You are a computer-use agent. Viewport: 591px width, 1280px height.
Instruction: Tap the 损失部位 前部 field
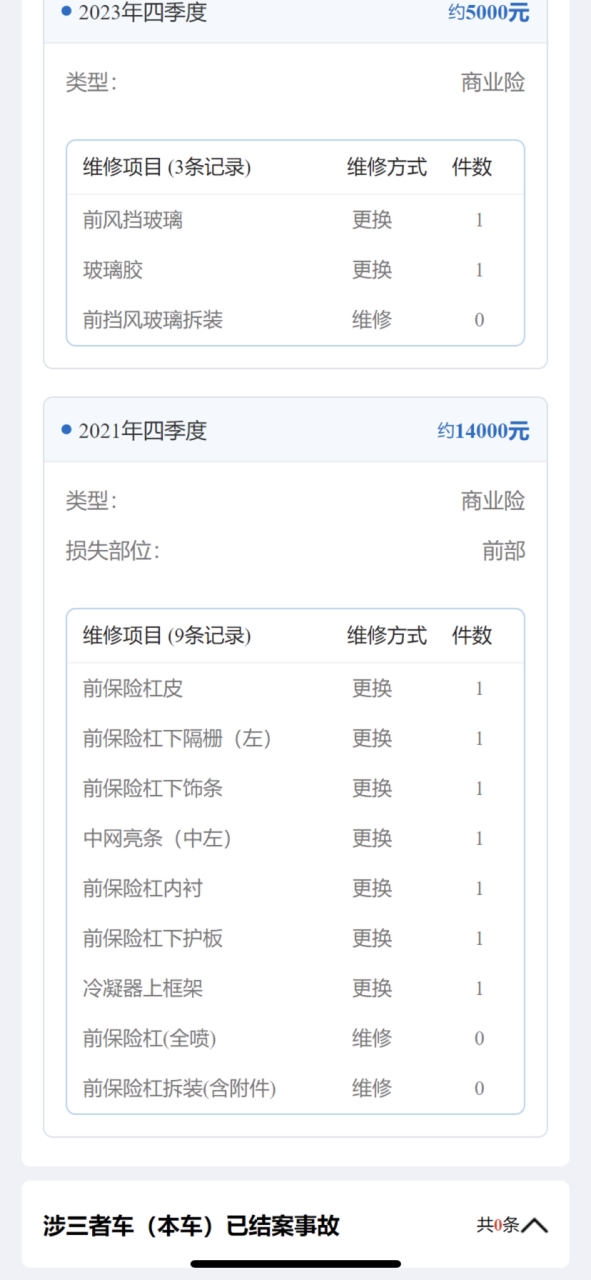point(296,551)
